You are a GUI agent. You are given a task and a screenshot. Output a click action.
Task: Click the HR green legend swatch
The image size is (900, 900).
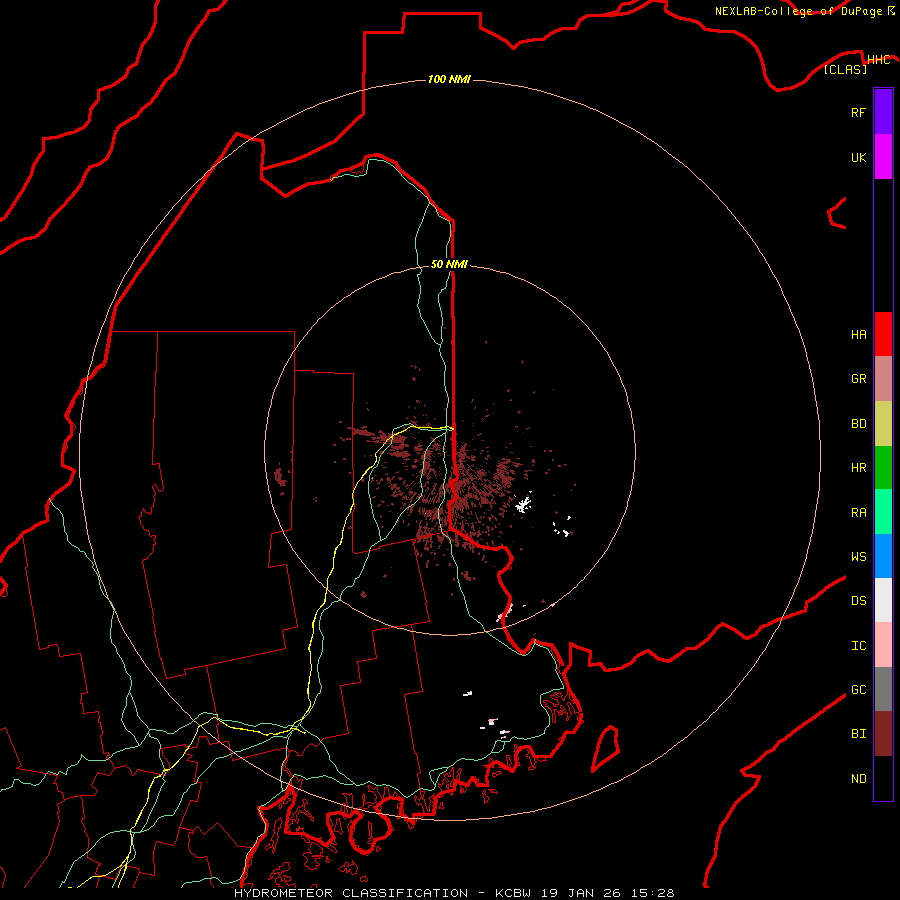pos(883,468)
